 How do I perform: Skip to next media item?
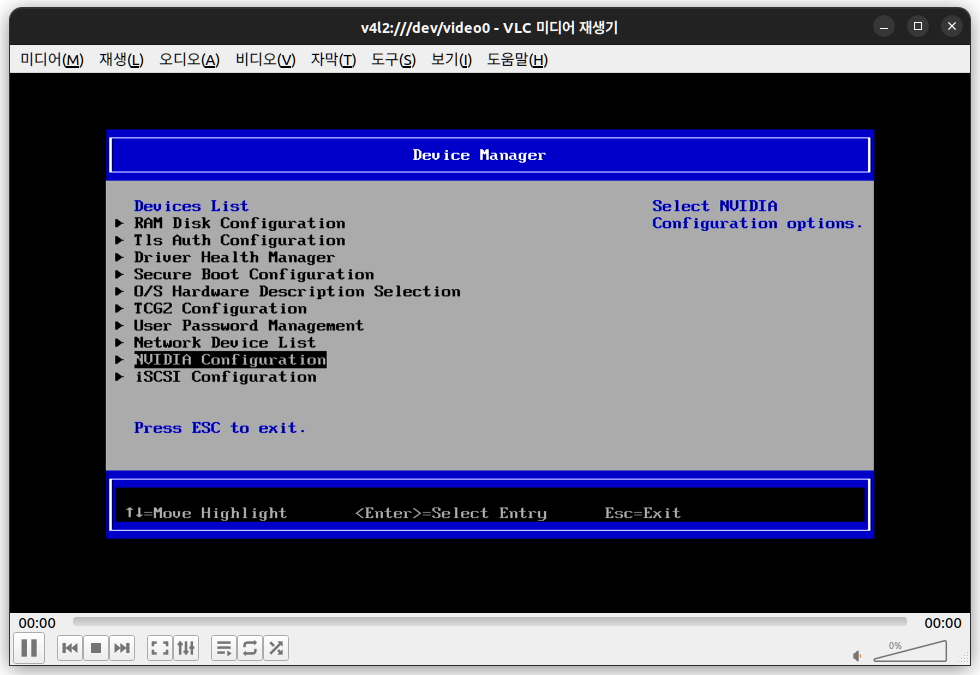(122, 648)
